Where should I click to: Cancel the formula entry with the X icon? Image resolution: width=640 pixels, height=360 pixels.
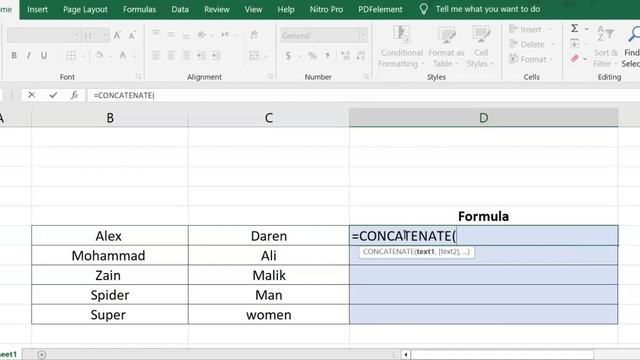click(31, 95)
